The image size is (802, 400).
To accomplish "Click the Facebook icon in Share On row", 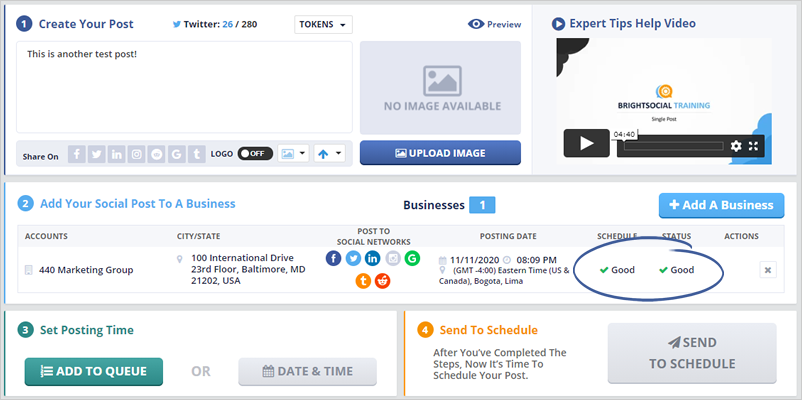I will (x=77, y=154).
